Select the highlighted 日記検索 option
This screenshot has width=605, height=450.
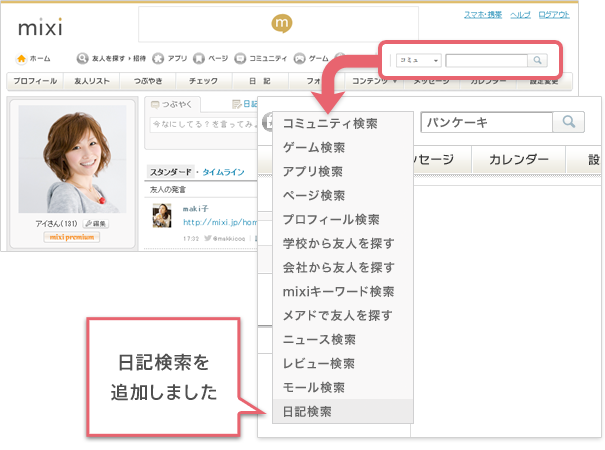tap(343, 411)
